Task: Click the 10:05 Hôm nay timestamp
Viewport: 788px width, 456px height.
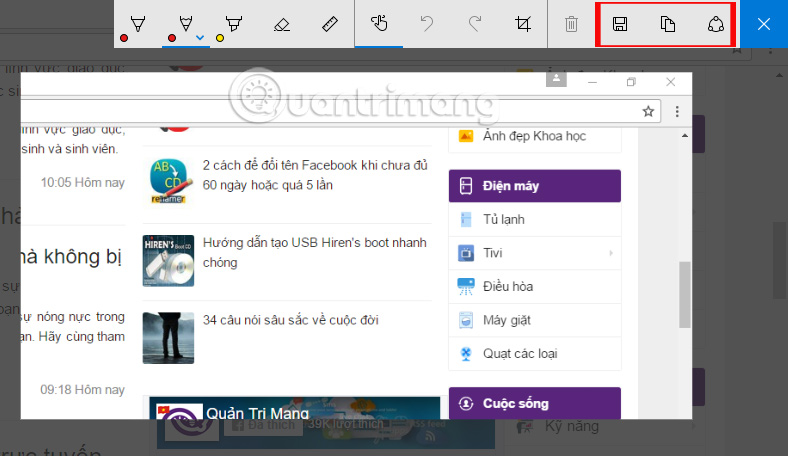Action: pos(82,183)
